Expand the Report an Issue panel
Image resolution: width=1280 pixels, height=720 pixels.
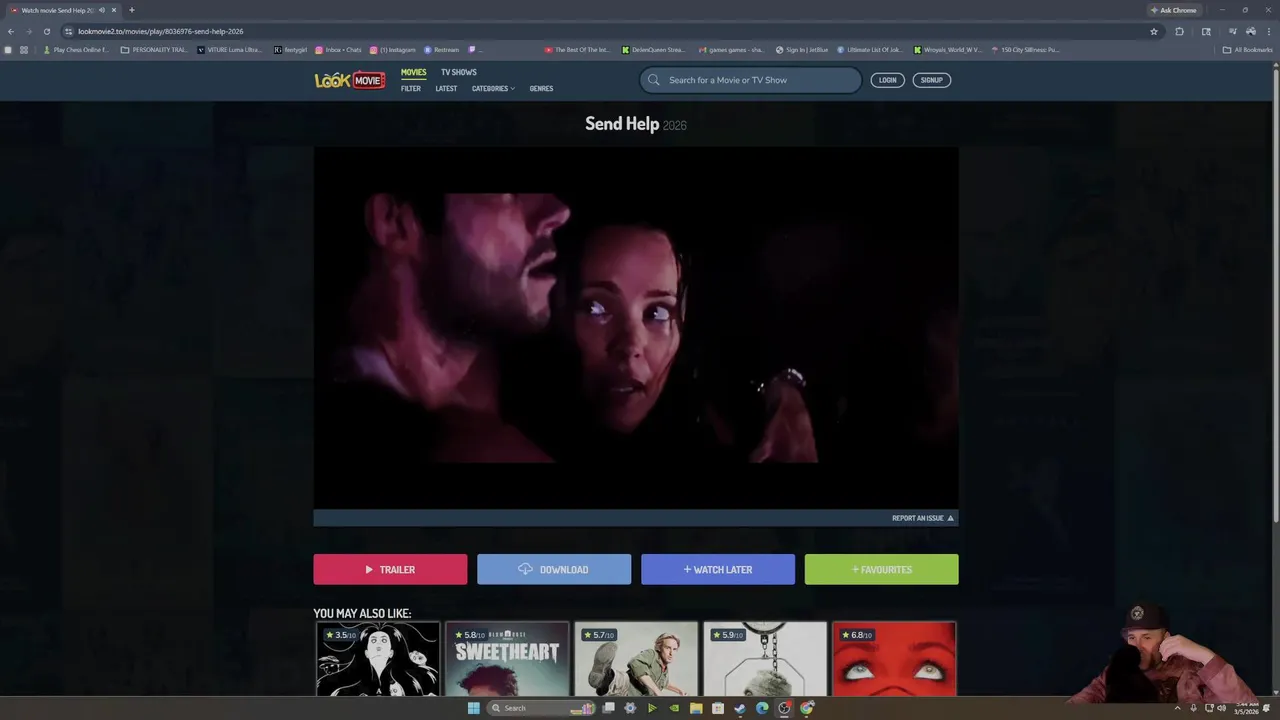tap(923, 518)
